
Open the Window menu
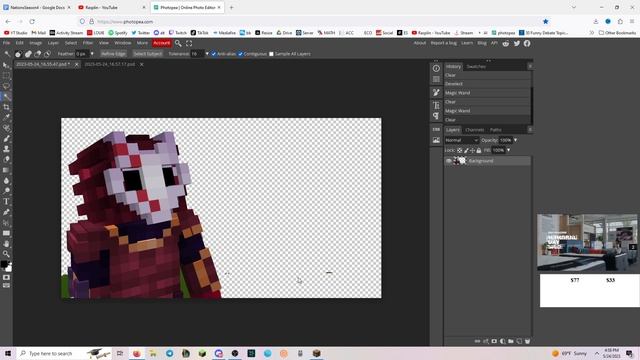point(122,43)
